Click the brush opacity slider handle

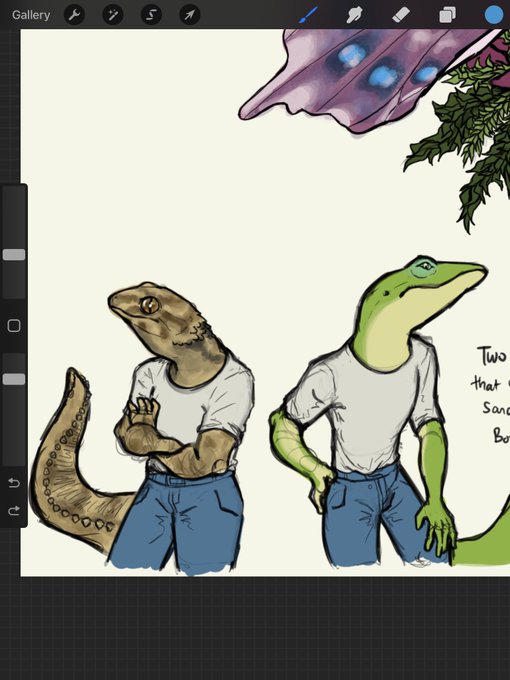coord(14,379)
